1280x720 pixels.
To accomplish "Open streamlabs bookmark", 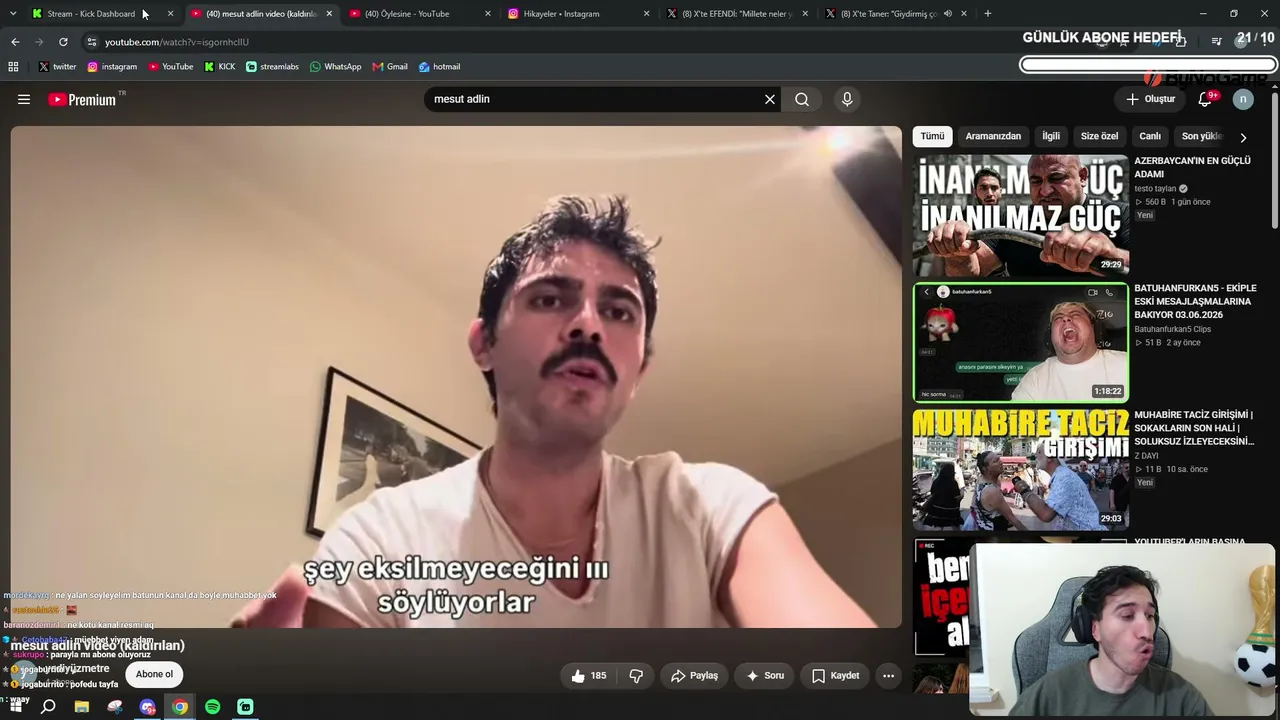I will point(272,67).
